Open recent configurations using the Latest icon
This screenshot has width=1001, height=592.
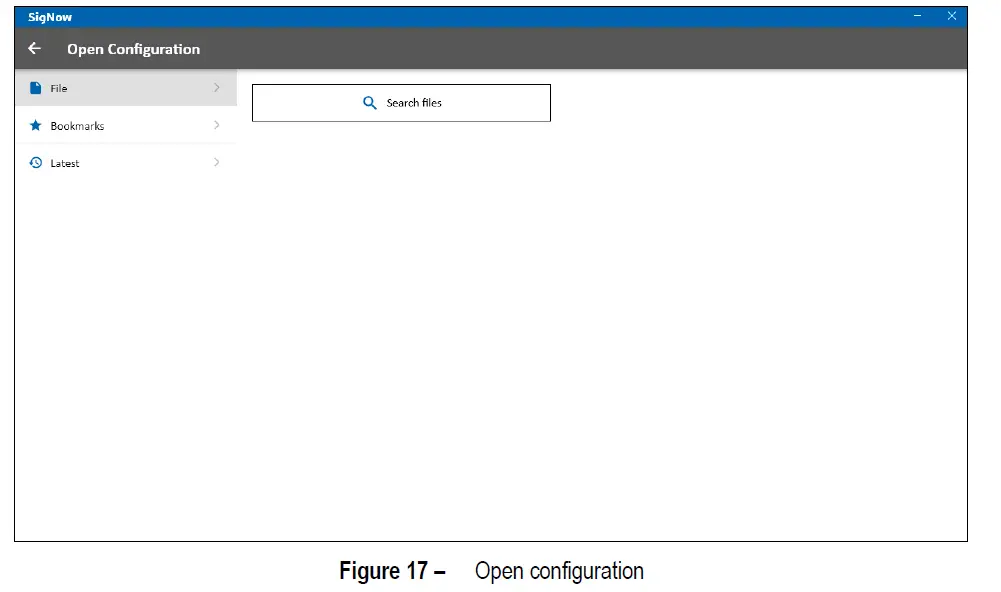click(36, 162)
